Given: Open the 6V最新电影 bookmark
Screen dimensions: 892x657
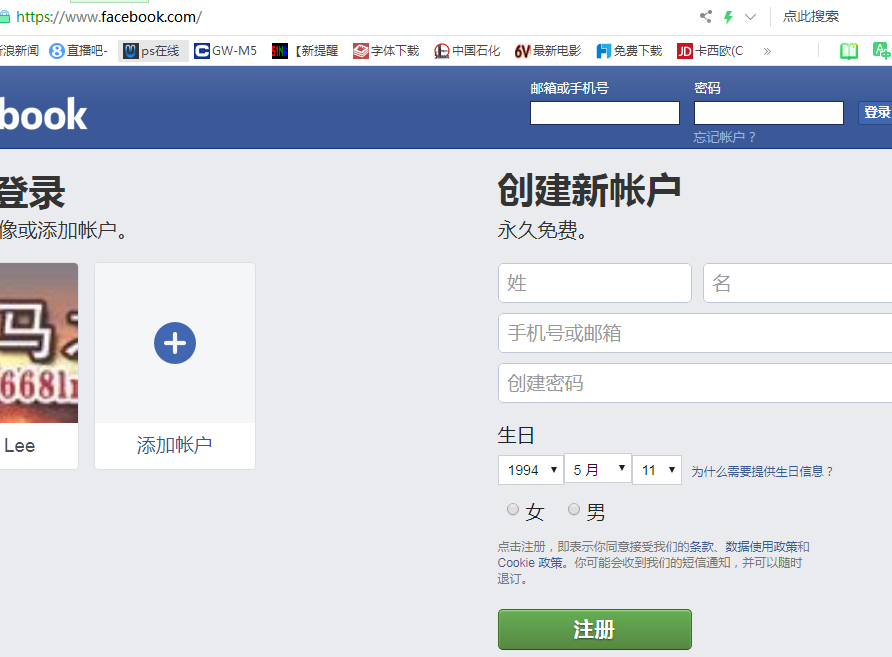Looking at the screenshot, I should pos(547,51).
